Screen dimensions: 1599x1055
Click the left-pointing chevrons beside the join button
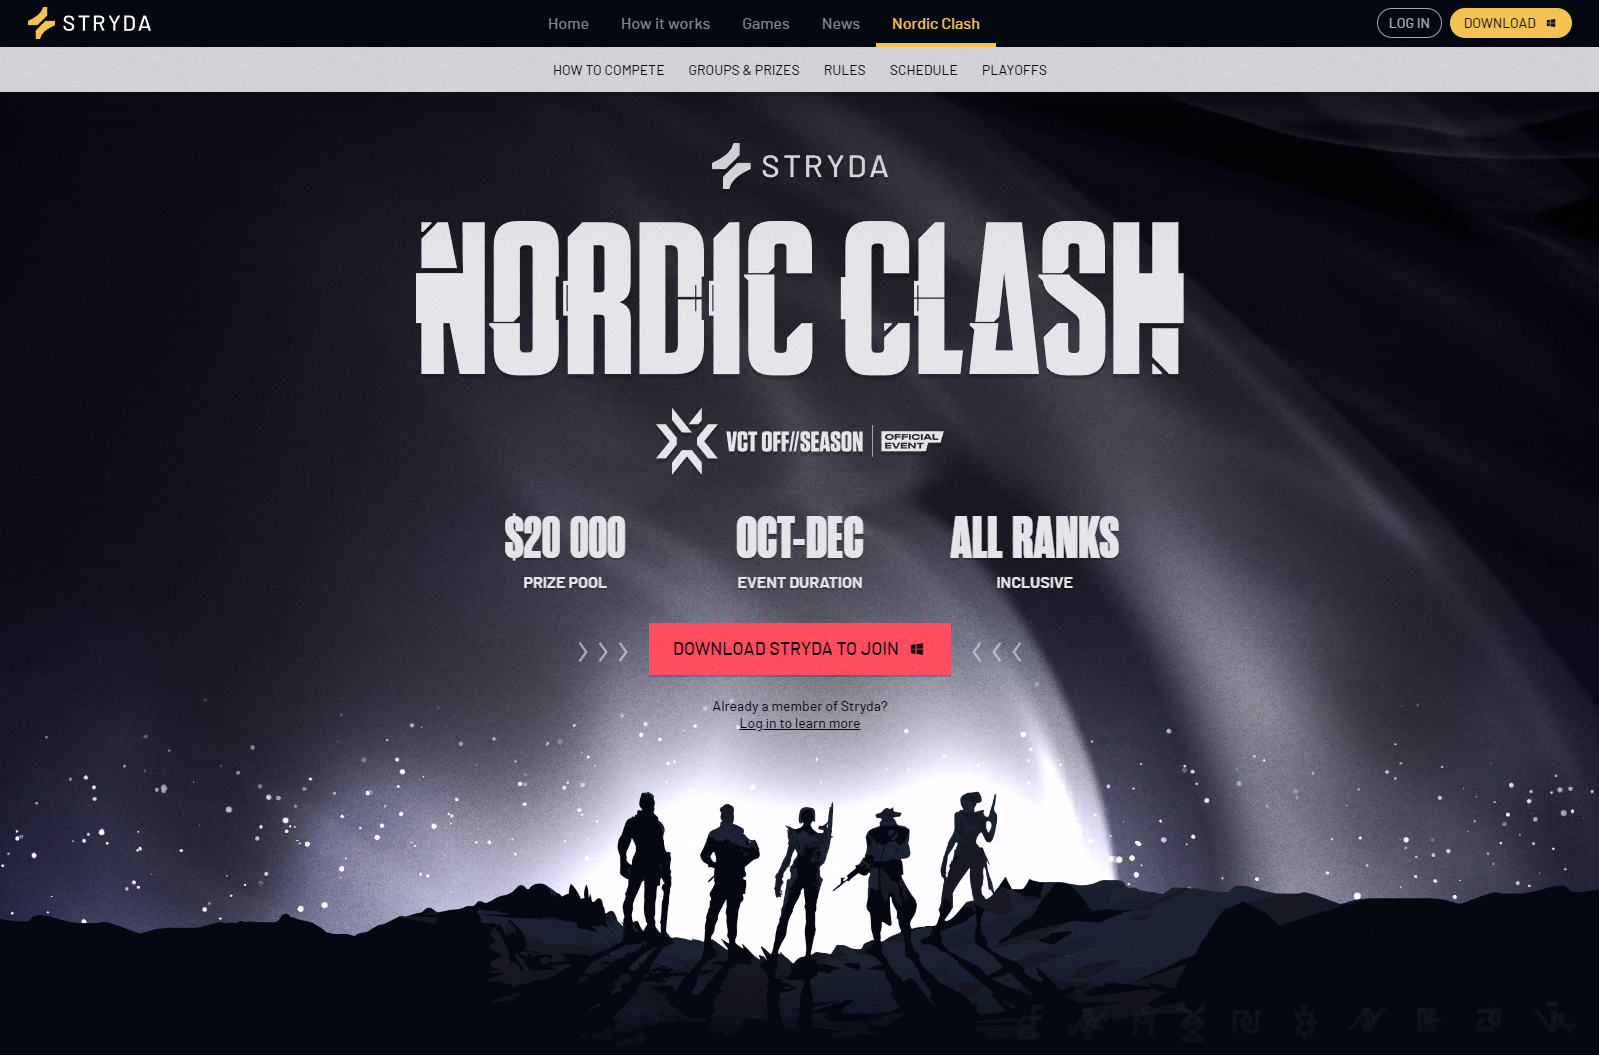(x=997, y=652)
